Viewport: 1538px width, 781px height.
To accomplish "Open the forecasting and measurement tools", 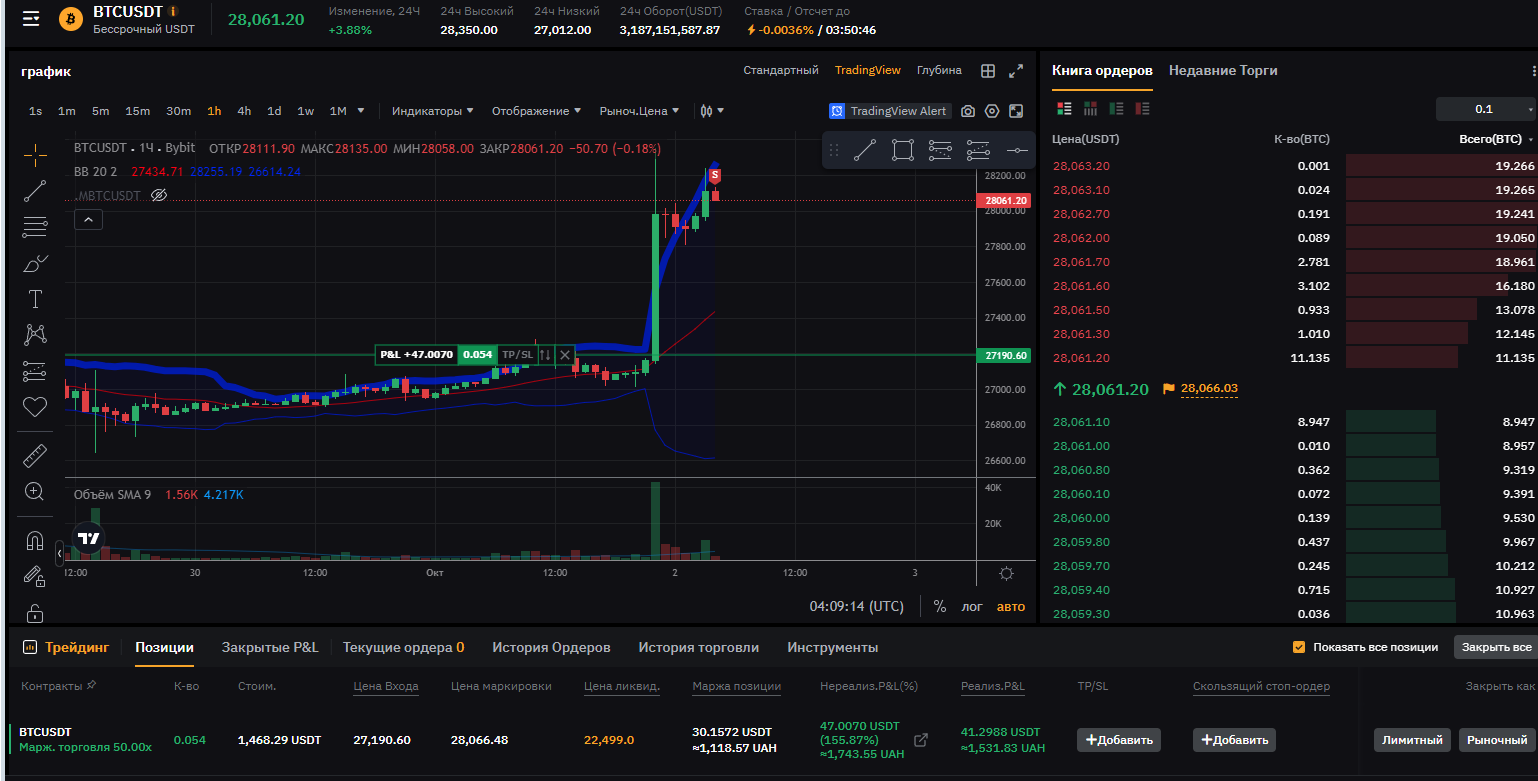I will pyautogui.click(x=35, y=371).
